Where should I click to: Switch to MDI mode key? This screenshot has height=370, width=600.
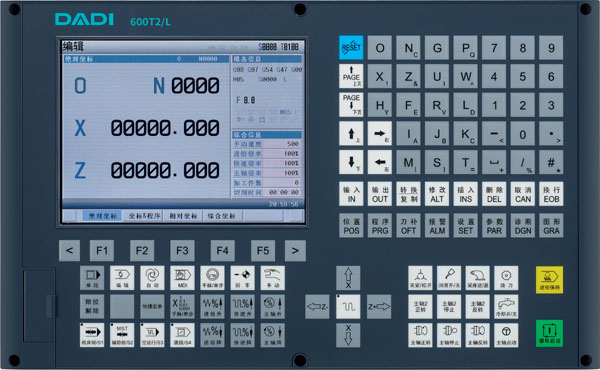click(x=182, y=278)
